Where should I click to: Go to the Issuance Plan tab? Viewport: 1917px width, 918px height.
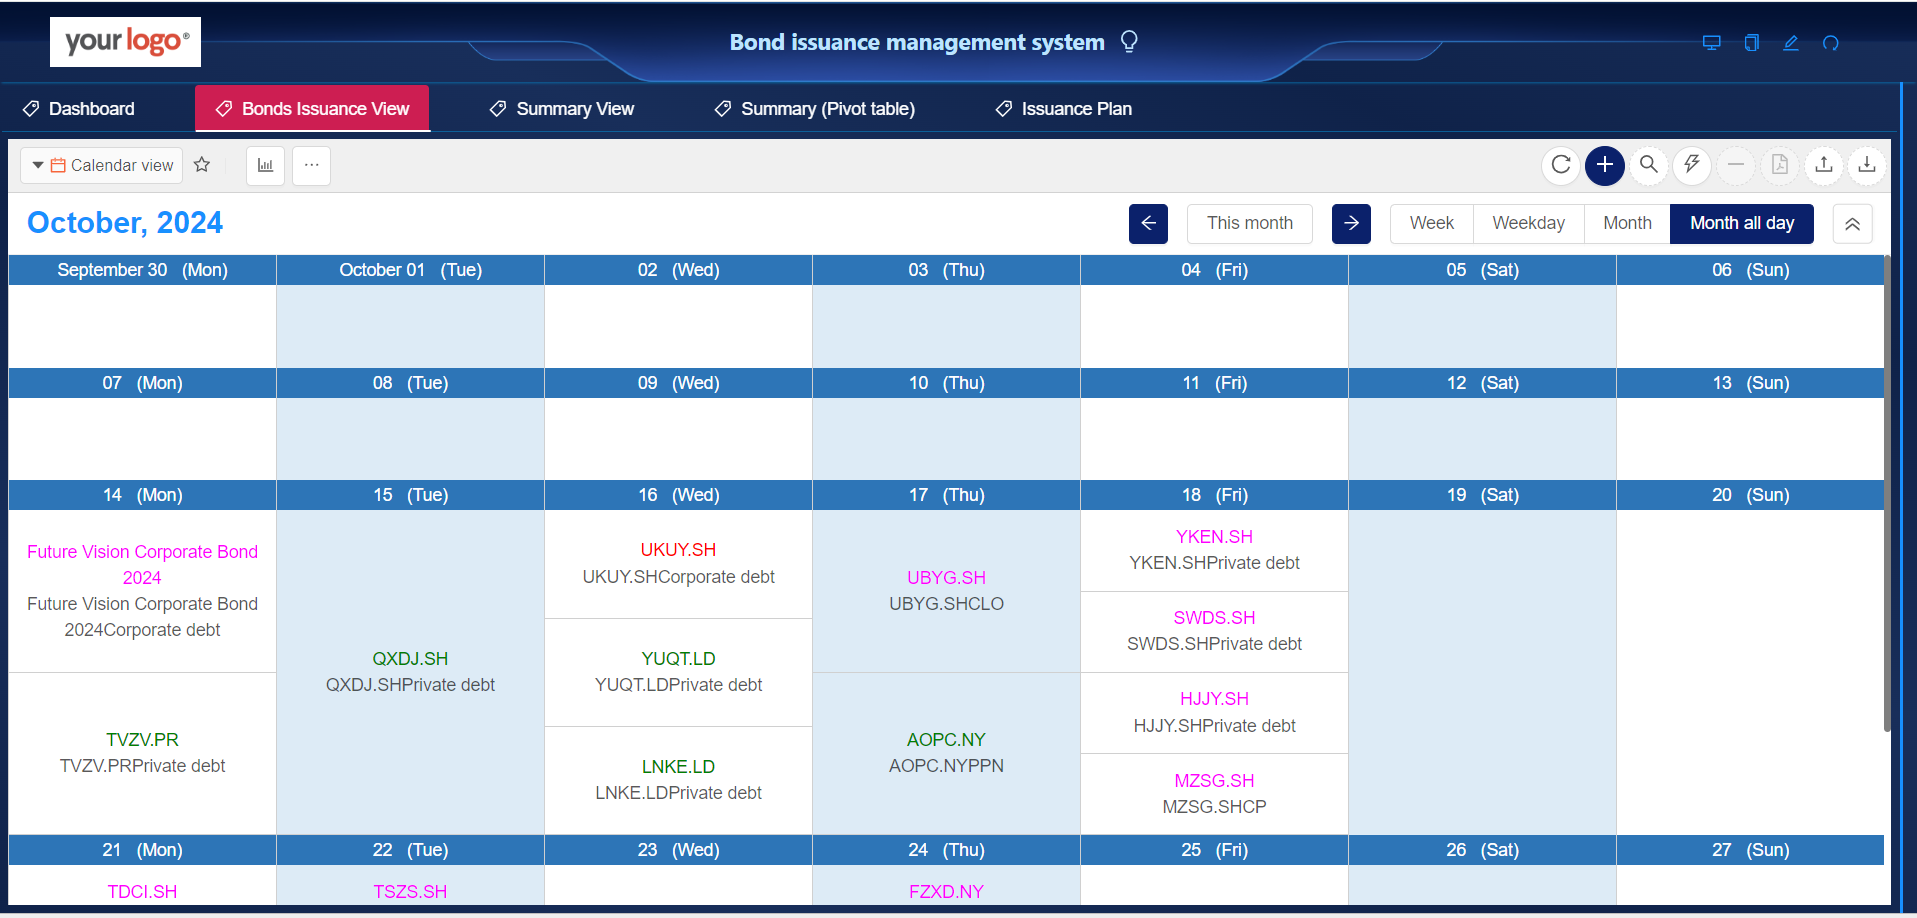click(x=1063, y=109)
